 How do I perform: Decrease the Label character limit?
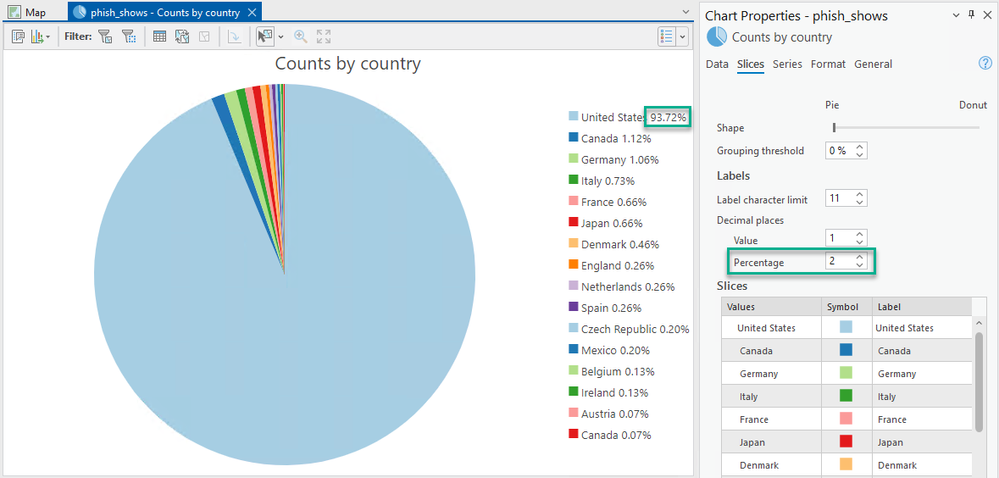[x=860, y=203]
